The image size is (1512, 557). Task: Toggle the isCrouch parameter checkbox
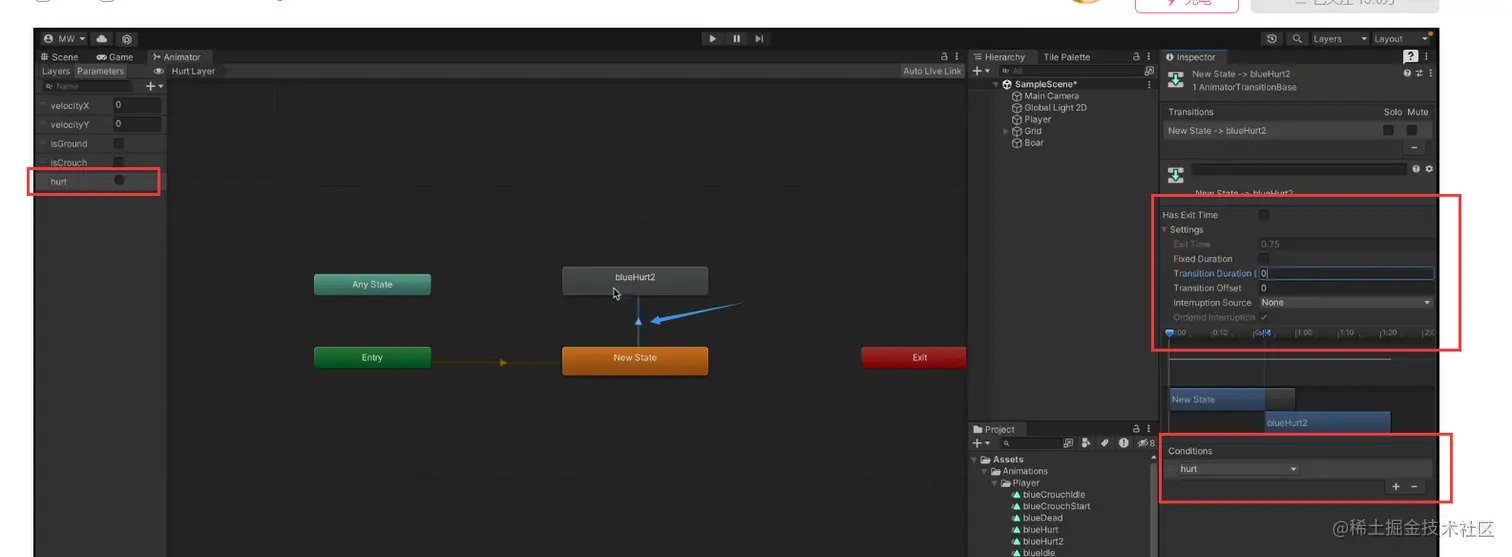click(118, 162)
